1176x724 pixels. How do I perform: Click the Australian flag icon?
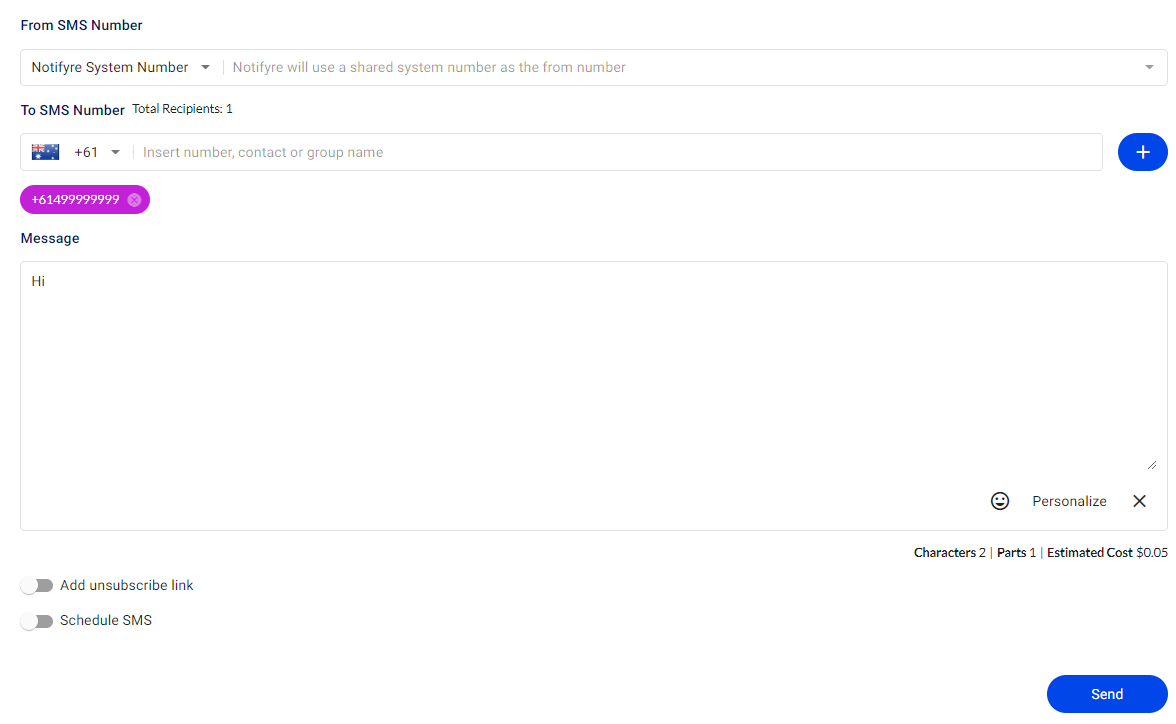[x=45, y=152]
